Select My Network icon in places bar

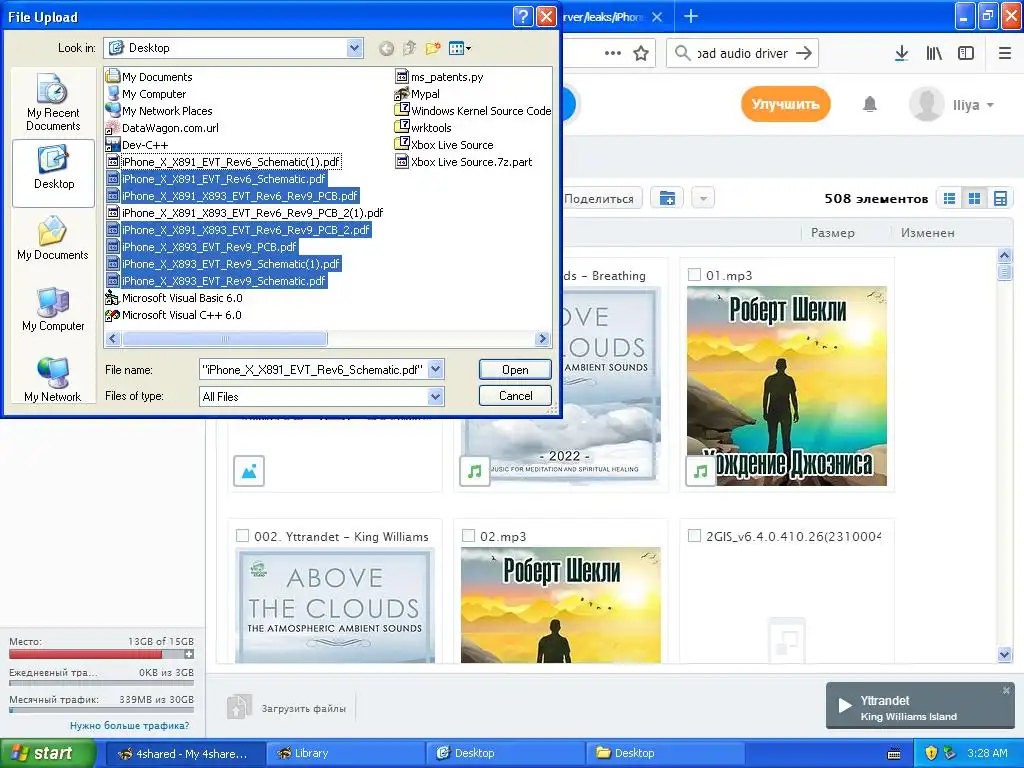pyautogui.click(x=53, y=379)
